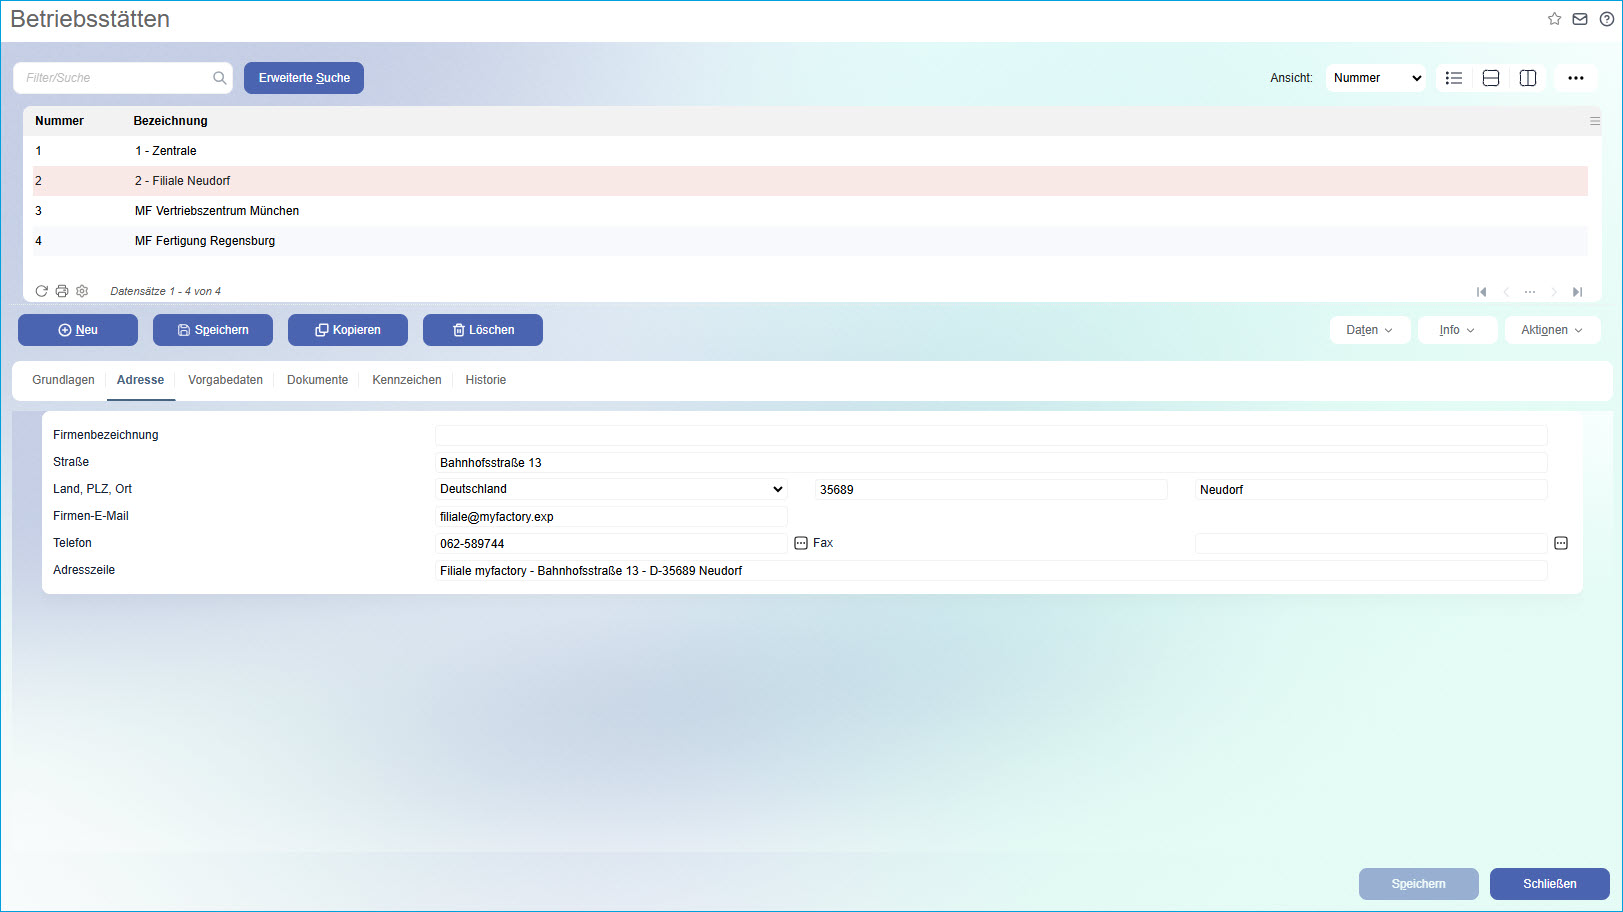Open list settings via the gear icon

pyautogui.click(x=82, y=290)
